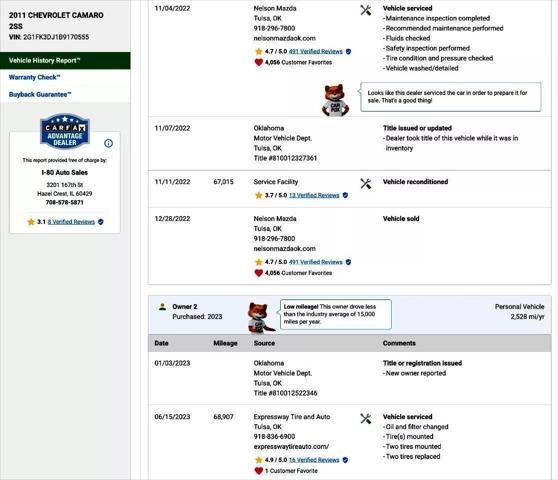Click the CARFAX Advantage Dealer badge
The height and width of the screenshot is (480, 558).
pyautogui.click(x=64, y=131)
